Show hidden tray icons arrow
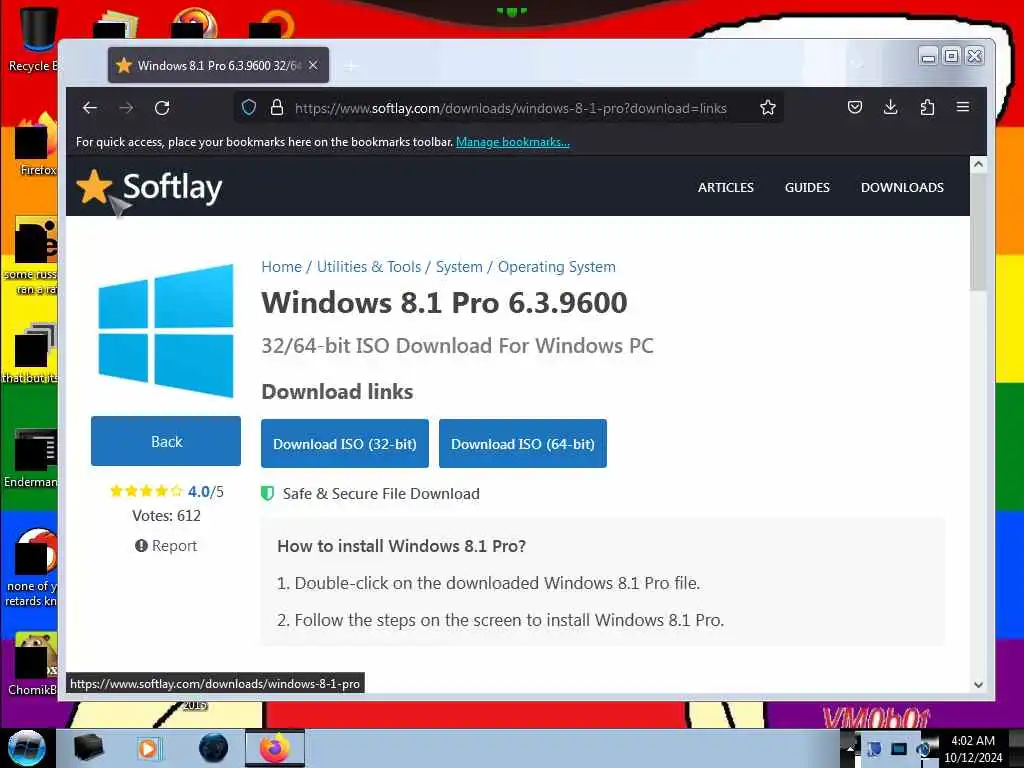 pos(850,749)
